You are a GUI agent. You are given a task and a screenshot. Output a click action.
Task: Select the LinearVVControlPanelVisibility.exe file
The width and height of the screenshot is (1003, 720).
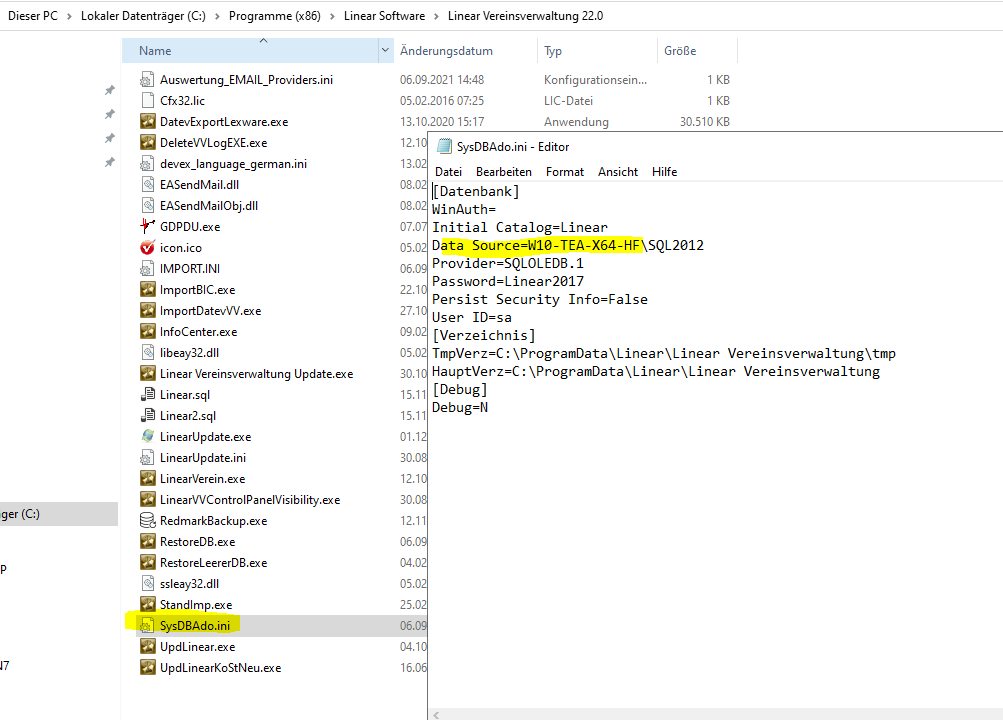click(x=250, y=499)
